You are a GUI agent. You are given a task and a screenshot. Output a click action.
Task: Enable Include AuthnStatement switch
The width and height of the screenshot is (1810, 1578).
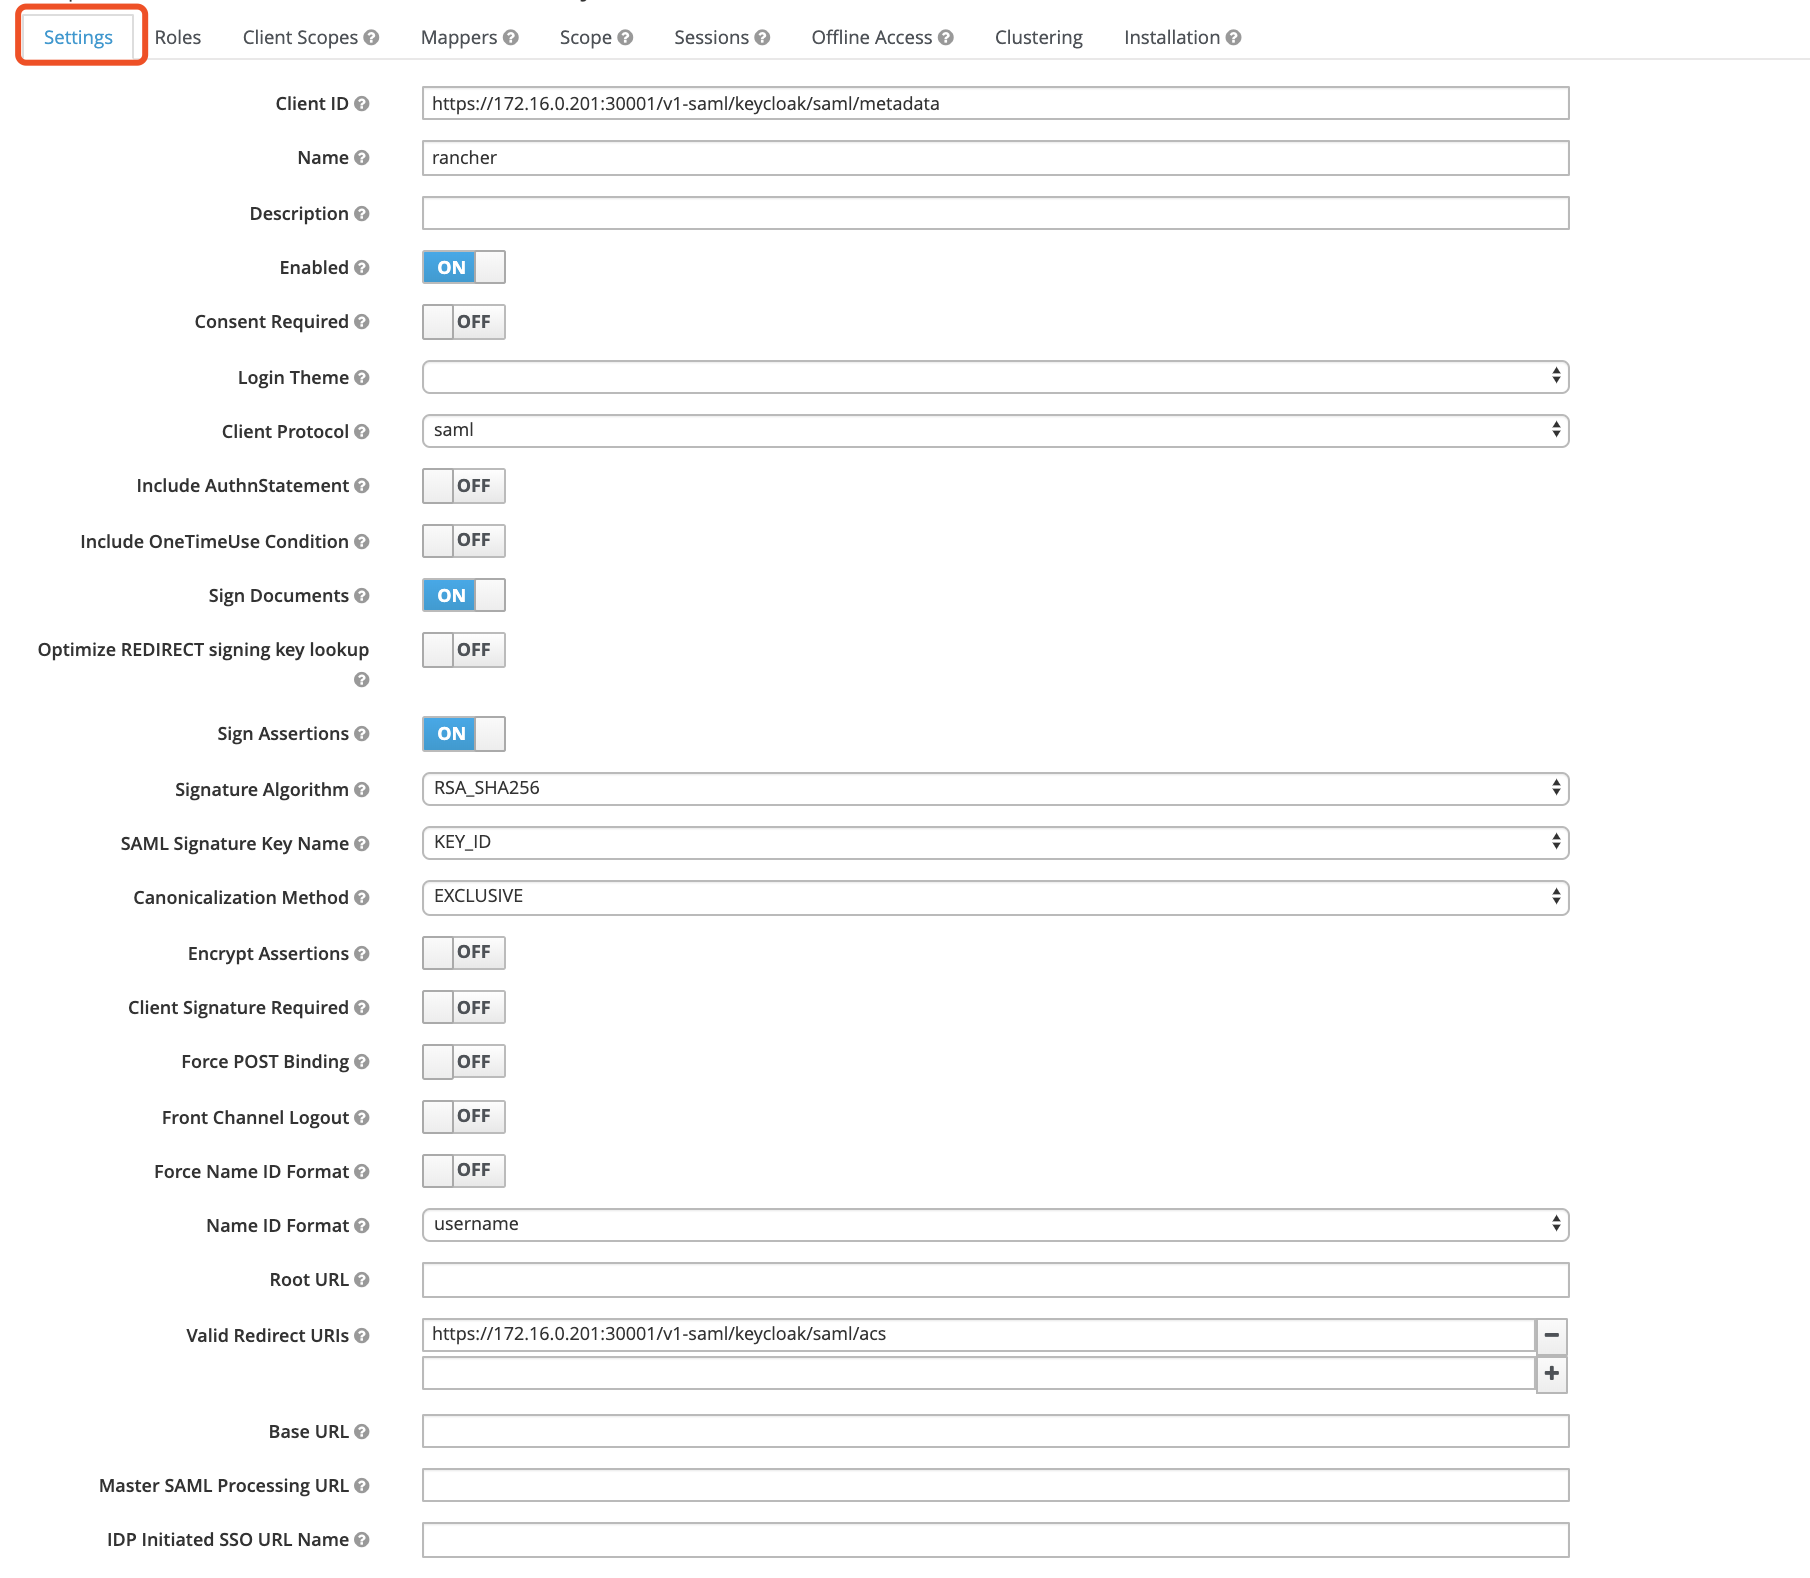click(464, 486)
